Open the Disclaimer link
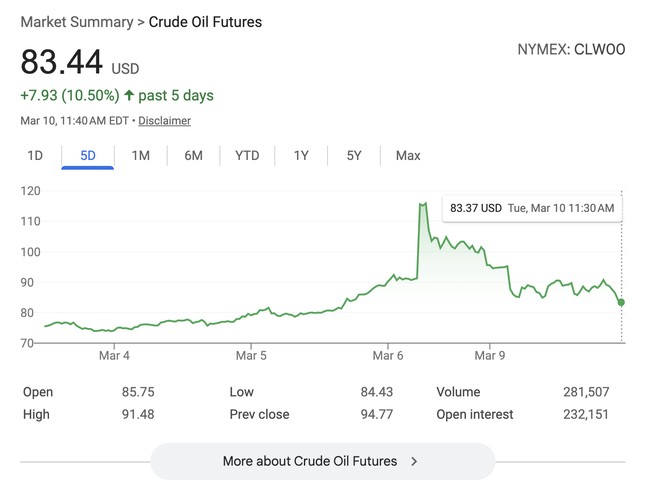The image size is (650, 488). [164, 121]
